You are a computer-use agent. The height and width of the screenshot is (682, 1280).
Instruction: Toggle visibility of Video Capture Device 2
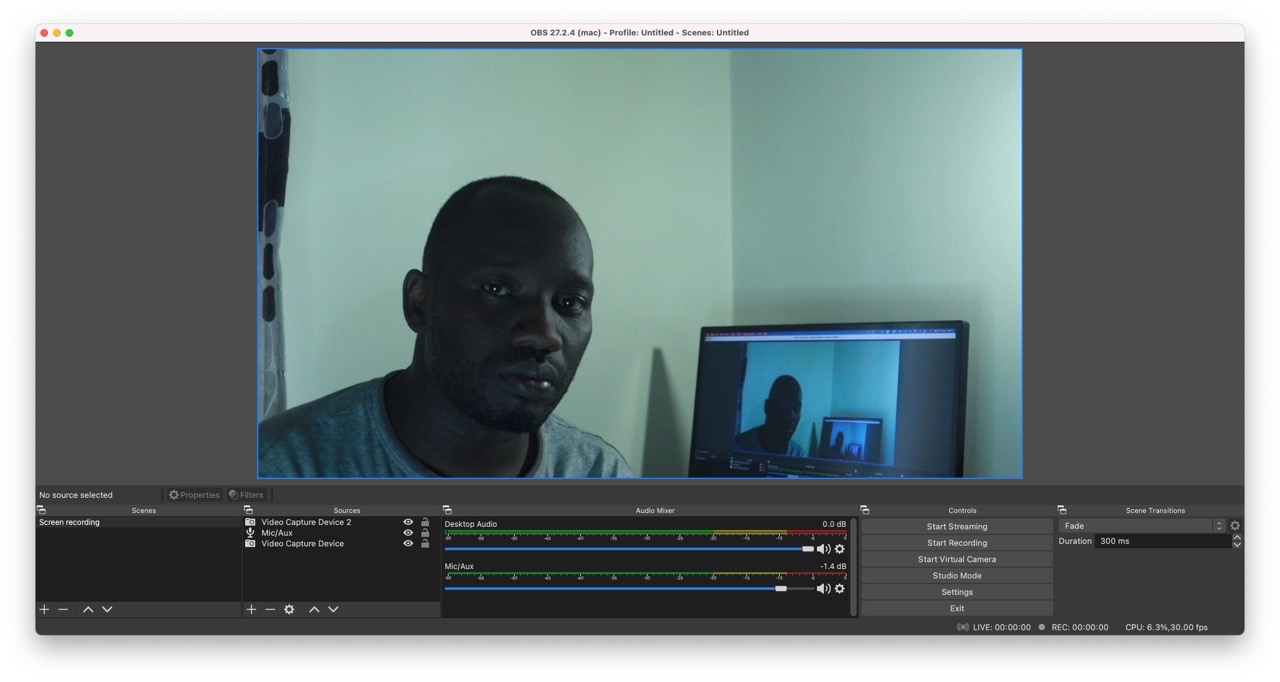tap(407, 521)
